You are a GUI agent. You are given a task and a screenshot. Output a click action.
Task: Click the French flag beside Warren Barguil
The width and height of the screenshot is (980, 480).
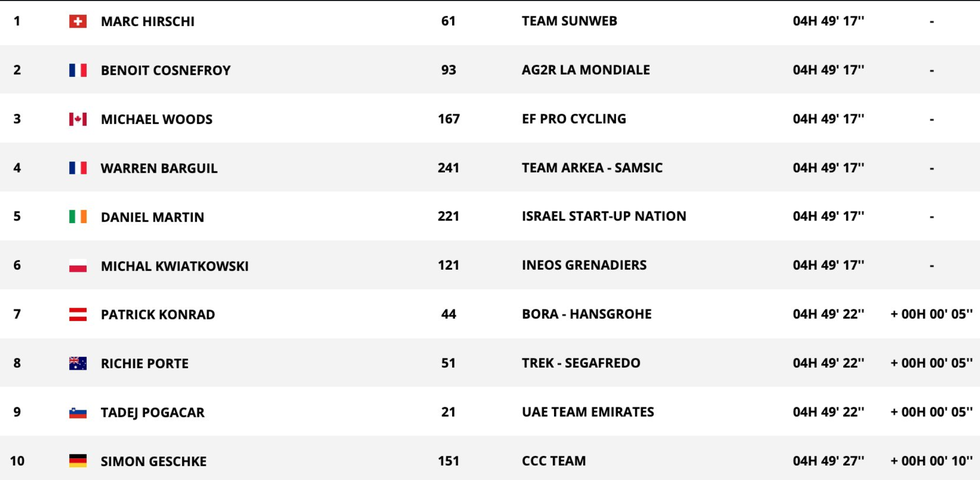click(x=78, y=168)
